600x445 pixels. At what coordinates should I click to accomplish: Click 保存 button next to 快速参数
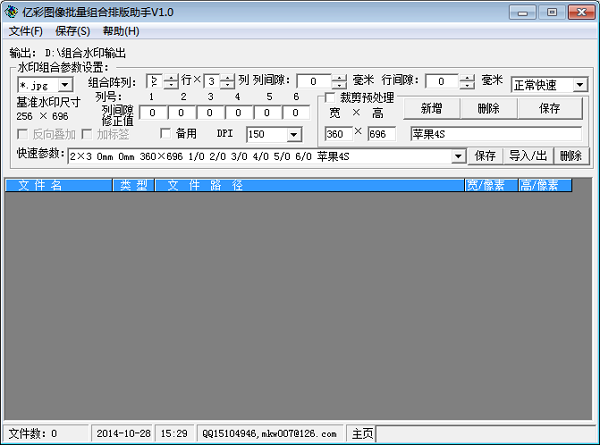coord(485,156)
